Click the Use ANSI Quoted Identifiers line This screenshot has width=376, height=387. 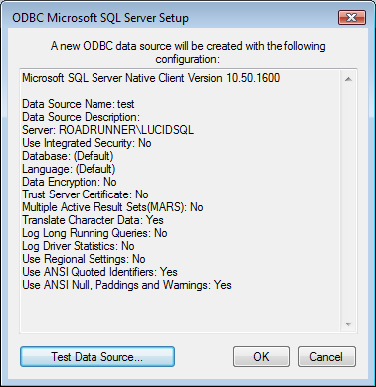tap(100, 272)
